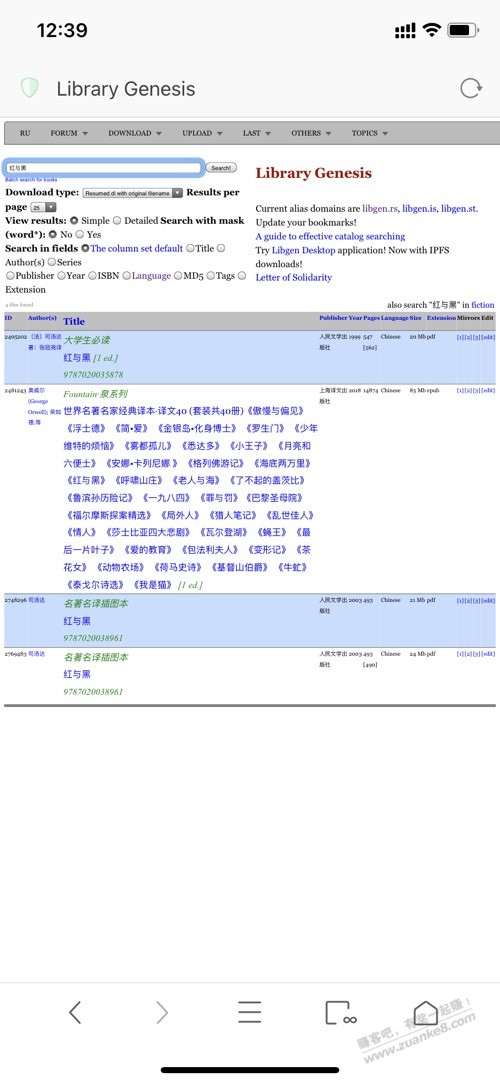Select the Language search field radio
This screenshot has height=1083, width=500.
click(126, 276)
